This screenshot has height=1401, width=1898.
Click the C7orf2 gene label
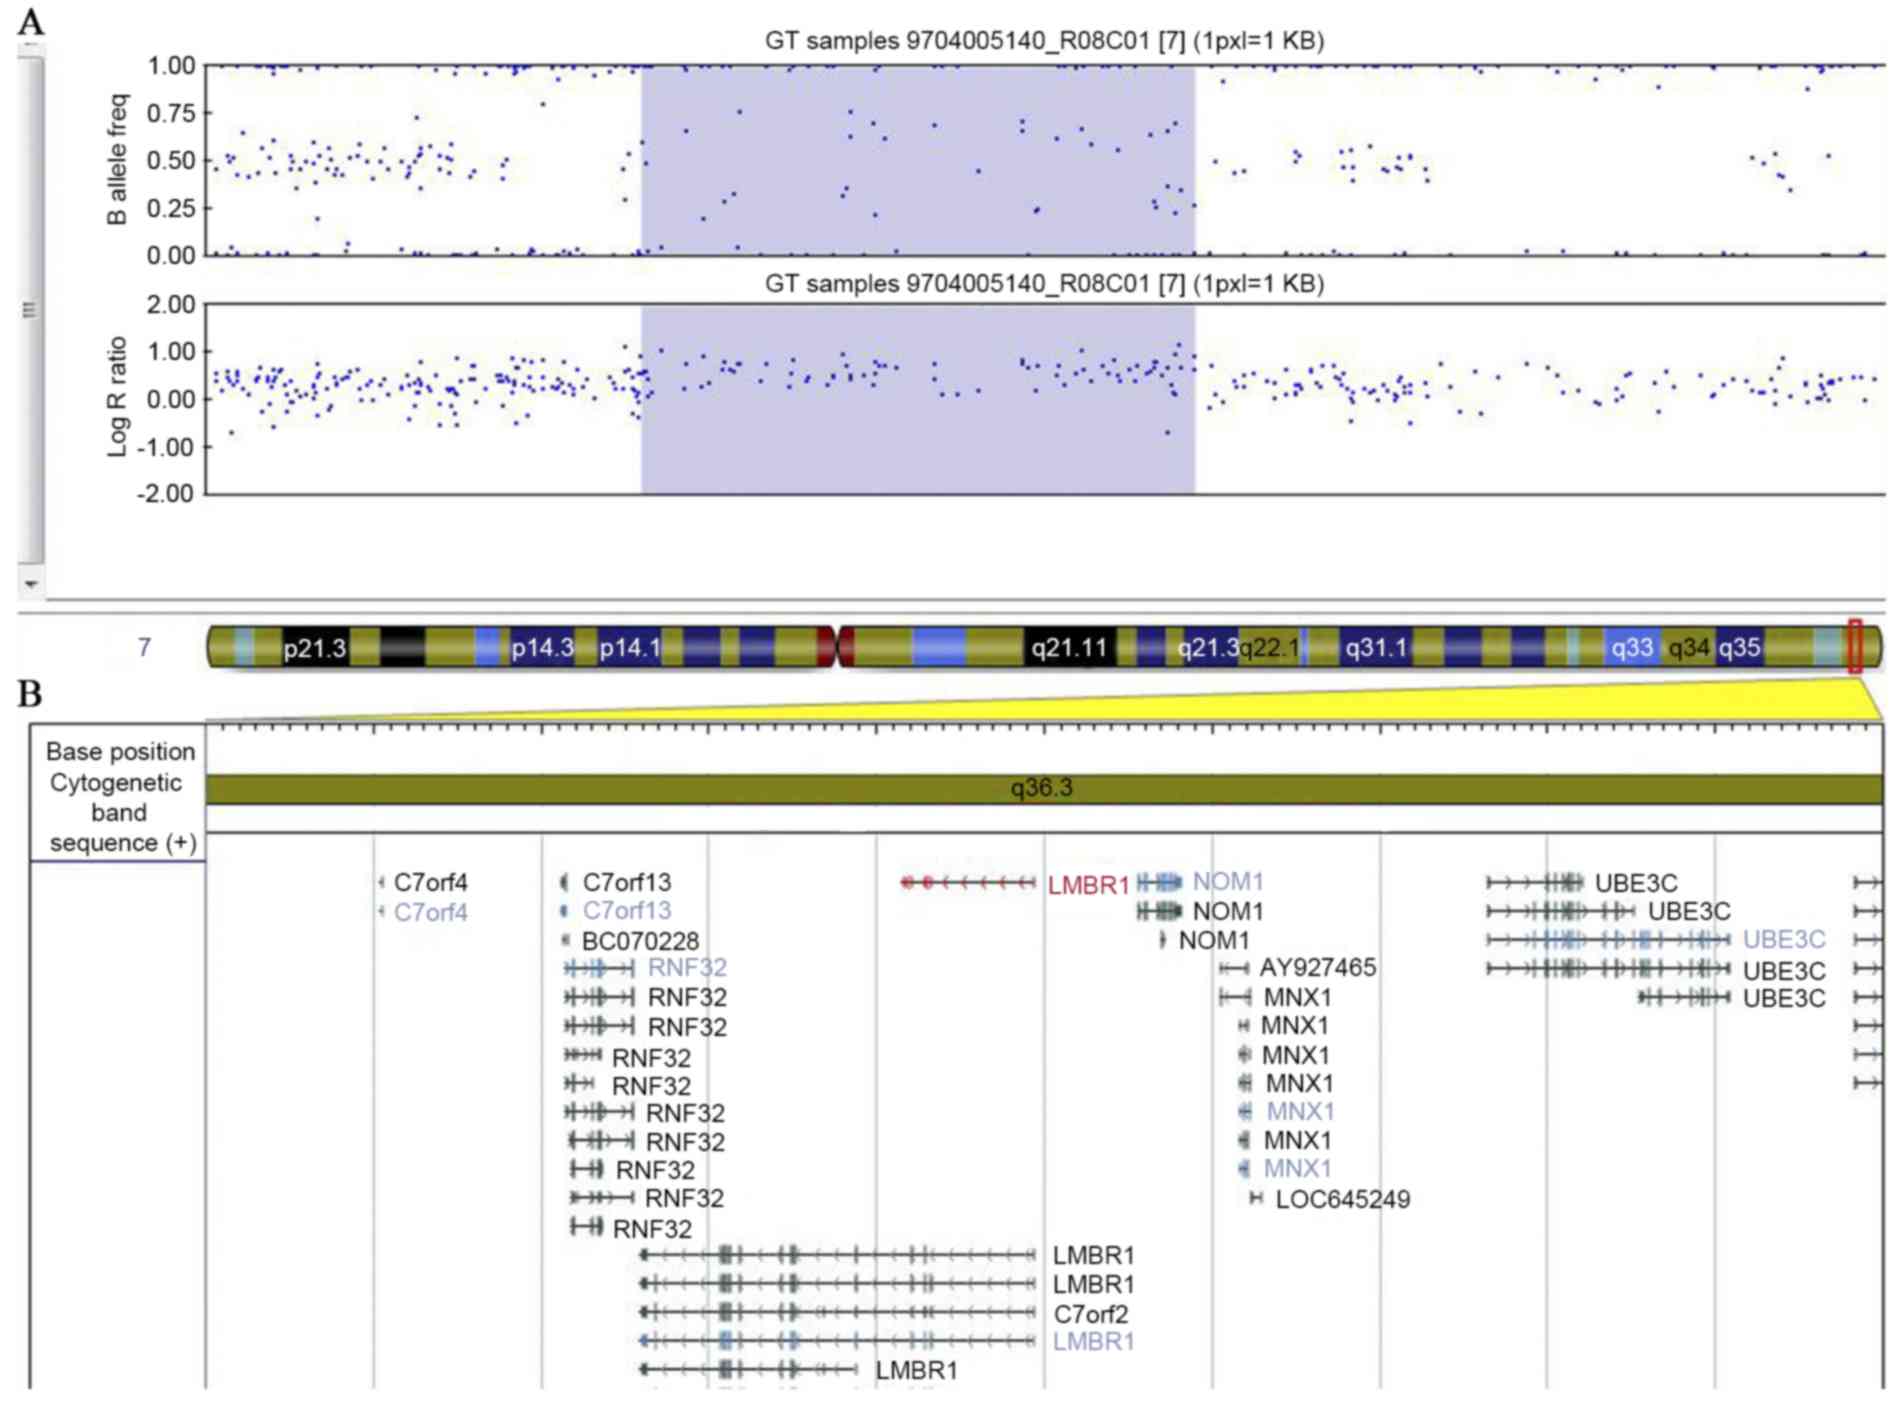point(1090,1314)
